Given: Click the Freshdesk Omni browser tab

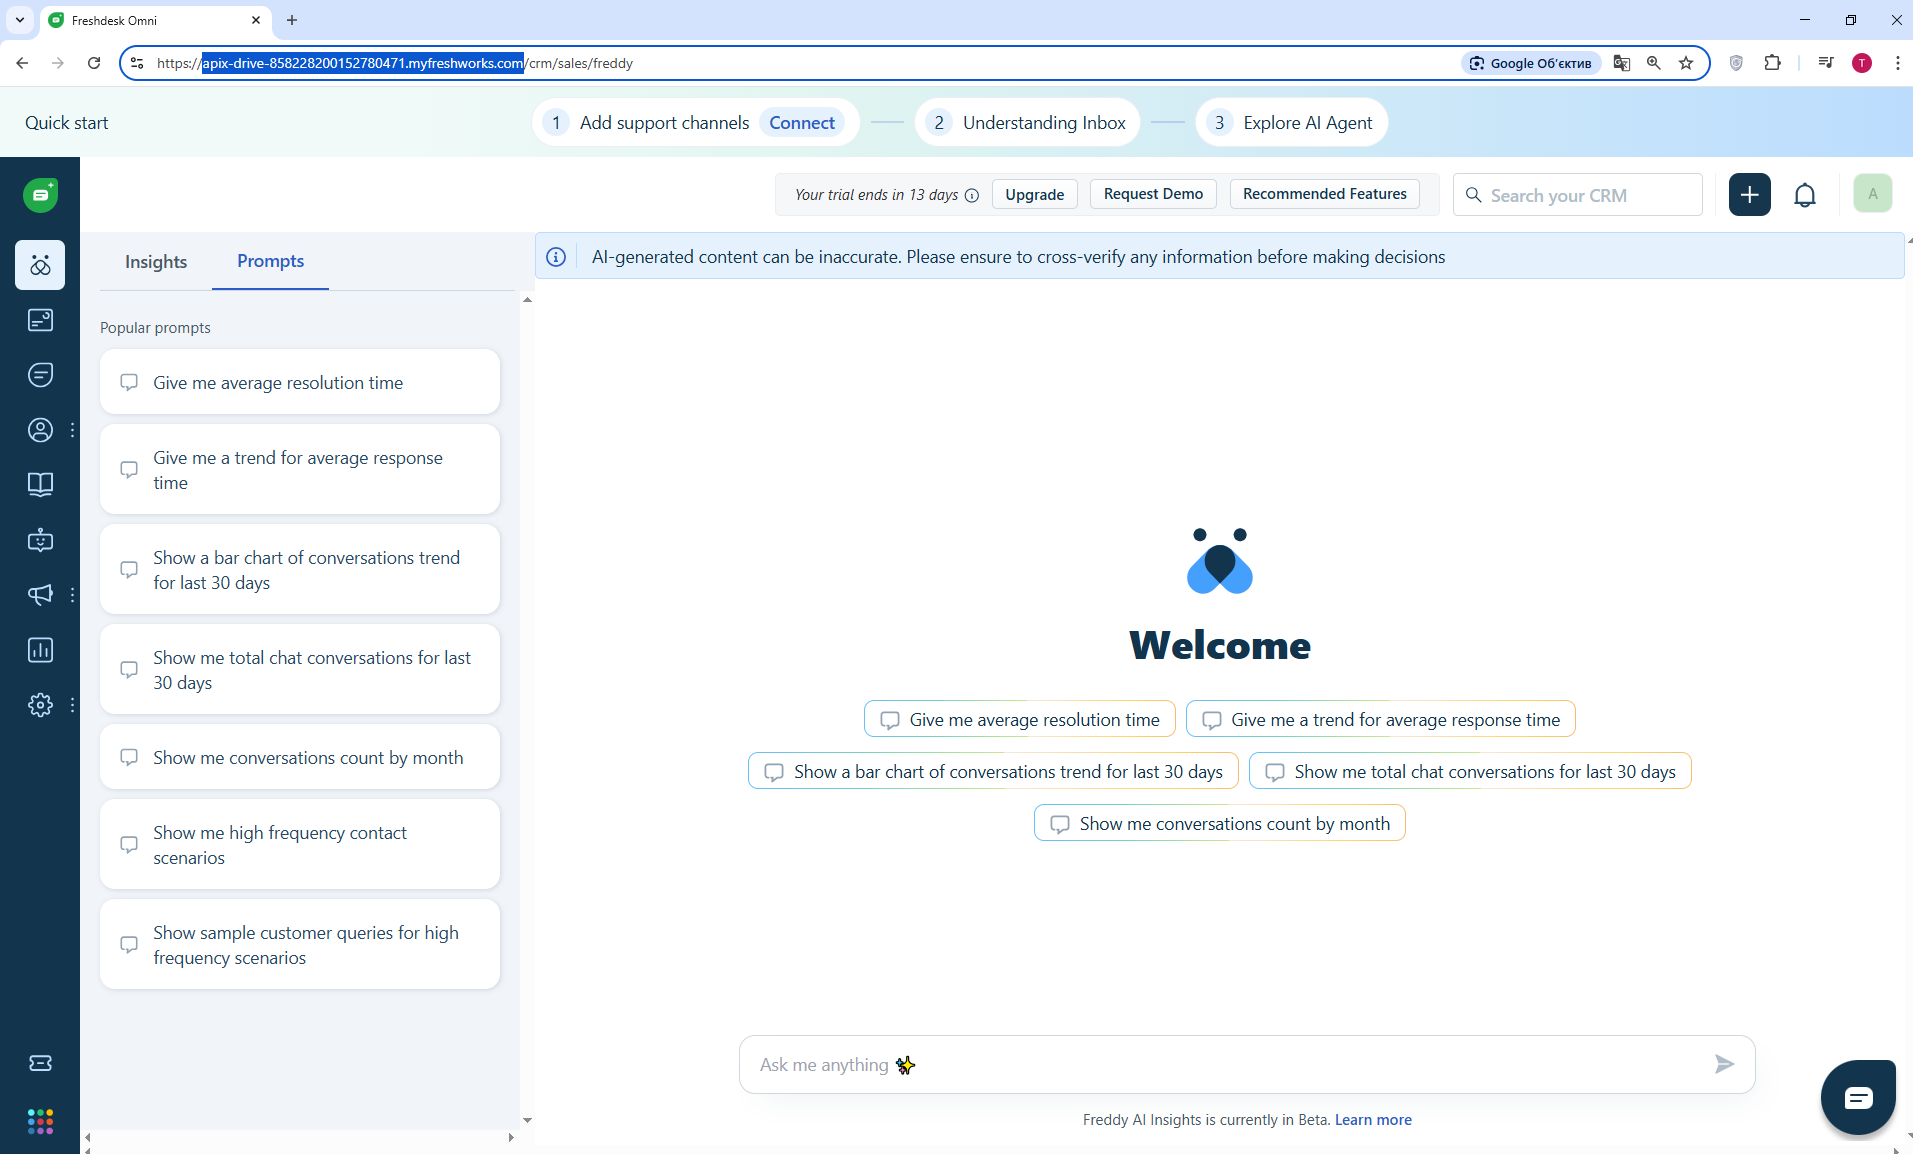Looking at the screenshot, I should [155, 20].
